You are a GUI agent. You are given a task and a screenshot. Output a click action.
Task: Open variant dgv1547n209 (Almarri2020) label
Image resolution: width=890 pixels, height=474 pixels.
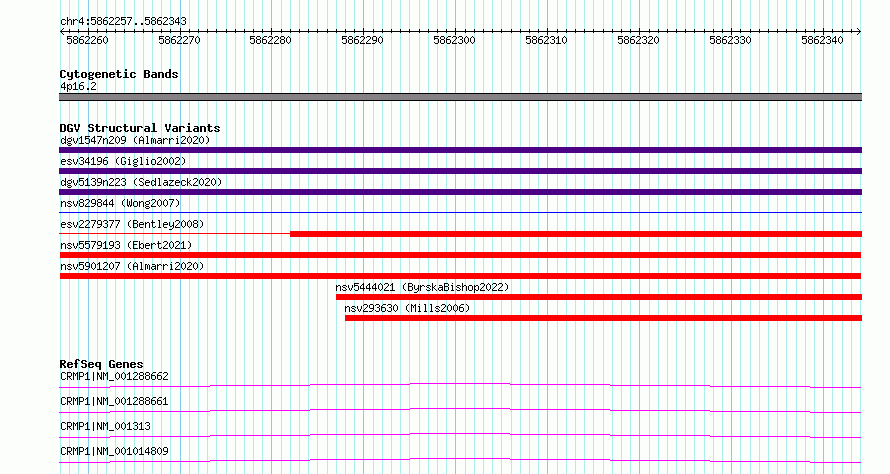[135, 140]
